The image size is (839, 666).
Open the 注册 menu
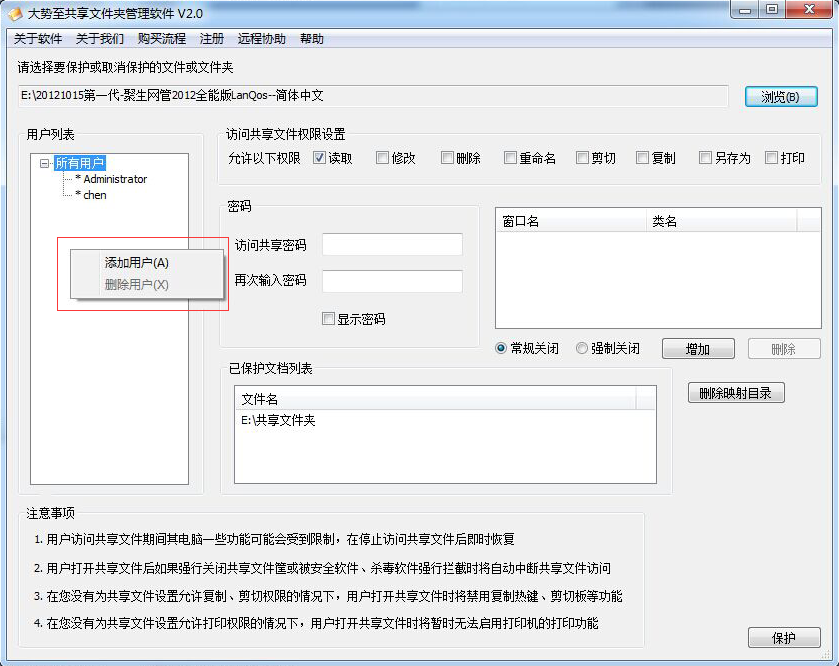pos(210,38)
